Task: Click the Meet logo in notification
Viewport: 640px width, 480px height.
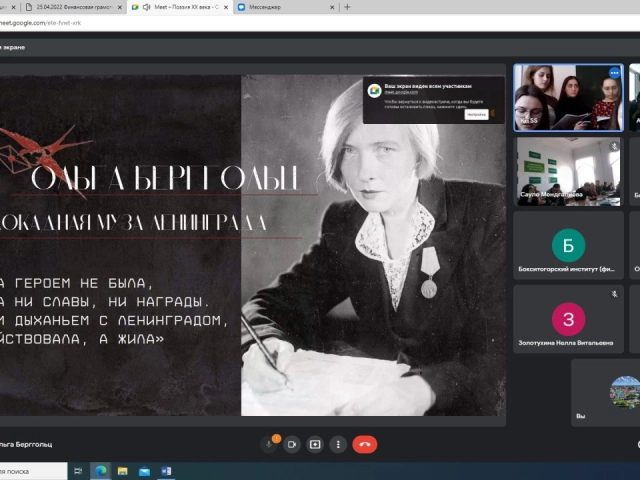Action: (374, 91)
